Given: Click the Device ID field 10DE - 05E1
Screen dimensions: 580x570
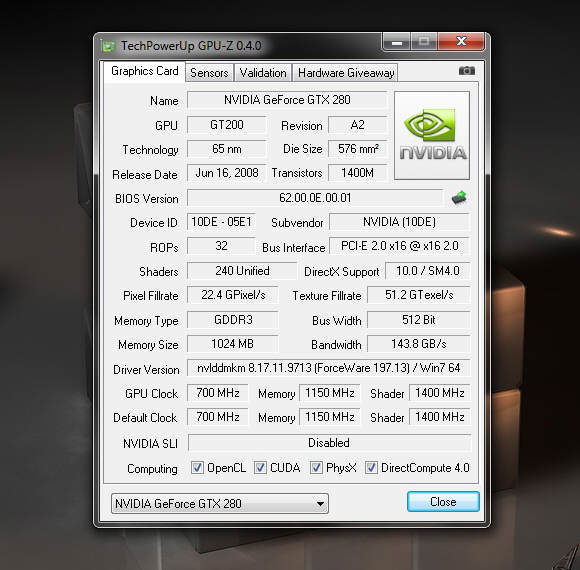Looking at the screenshot, I should 221,222.
